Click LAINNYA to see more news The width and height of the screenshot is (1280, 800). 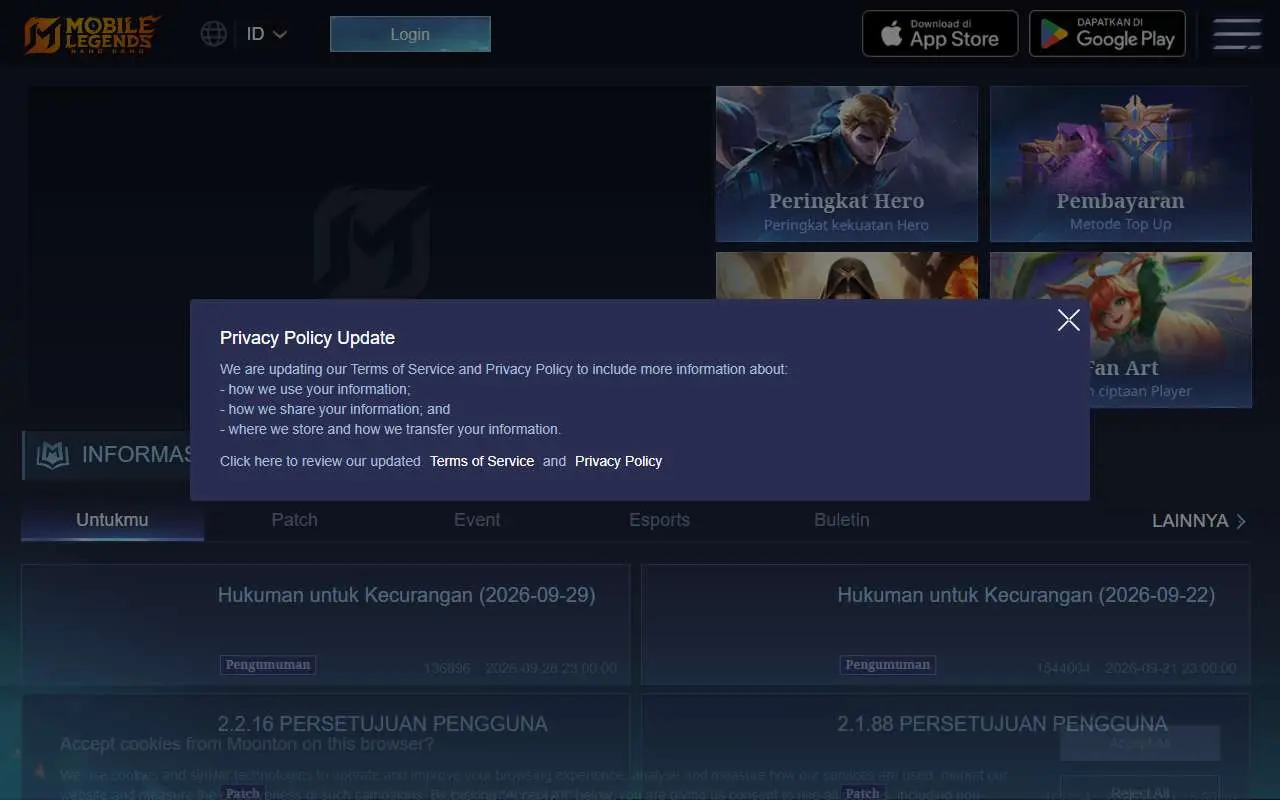coord(1199,521)
